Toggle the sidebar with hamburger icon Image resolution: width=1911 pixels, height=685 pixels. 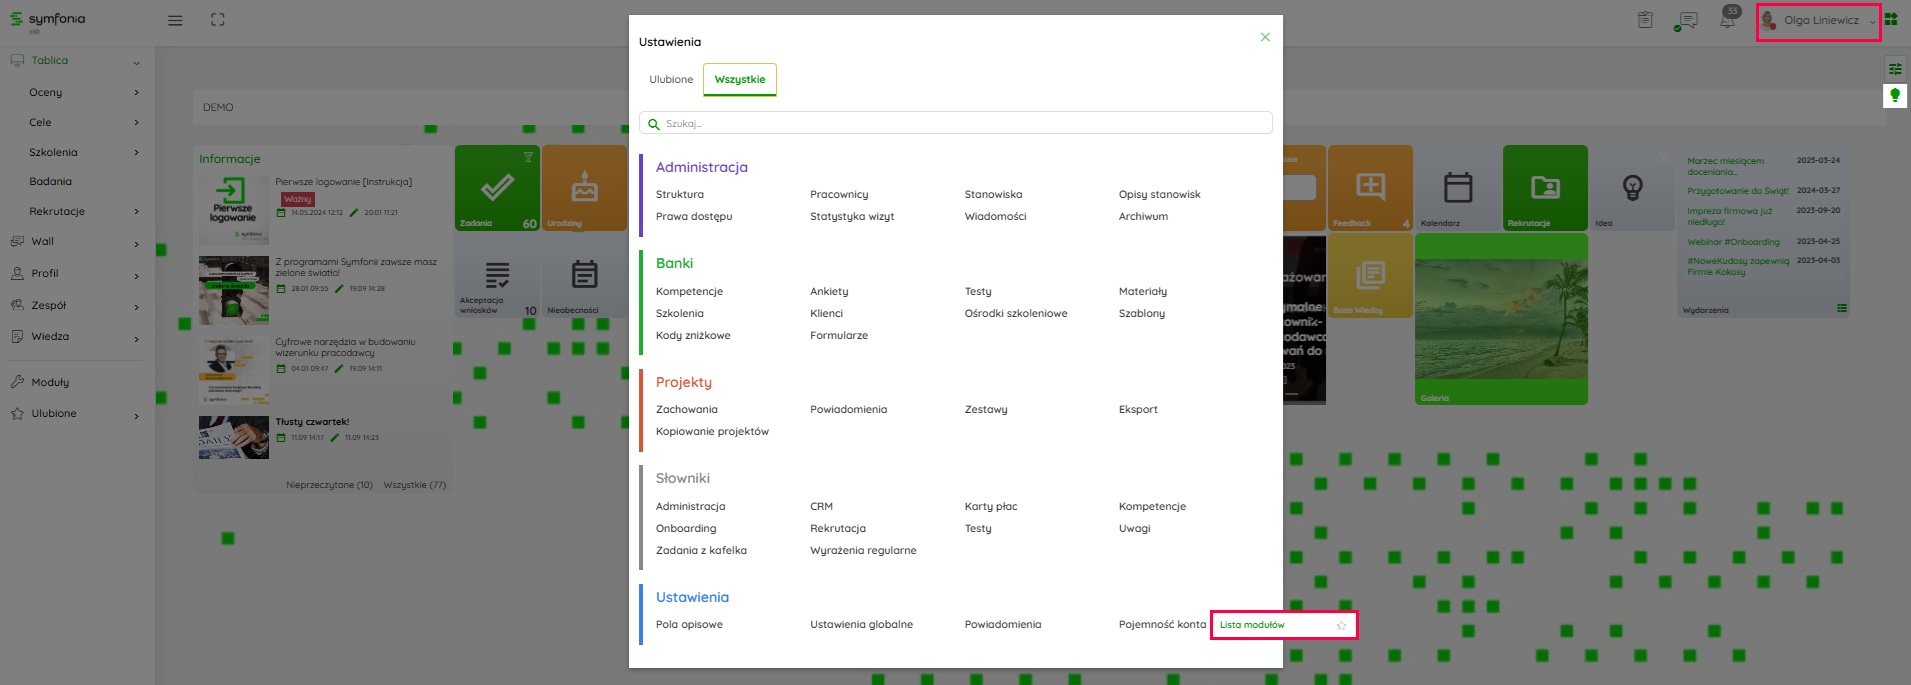tap(175, 20)
